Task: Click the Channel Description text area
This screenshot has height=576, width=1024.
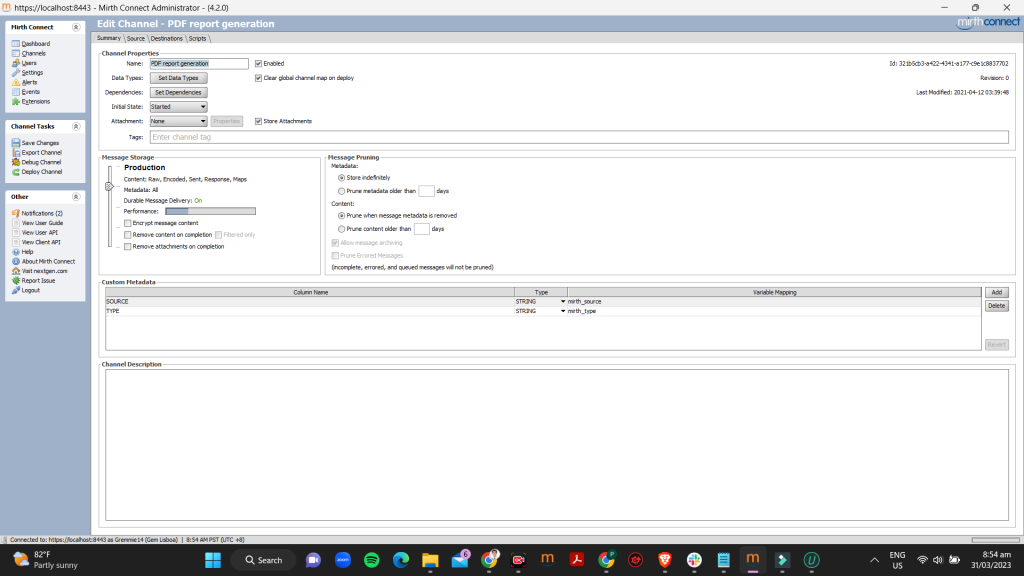Action: pyautogui.click(x=557, y=445)
